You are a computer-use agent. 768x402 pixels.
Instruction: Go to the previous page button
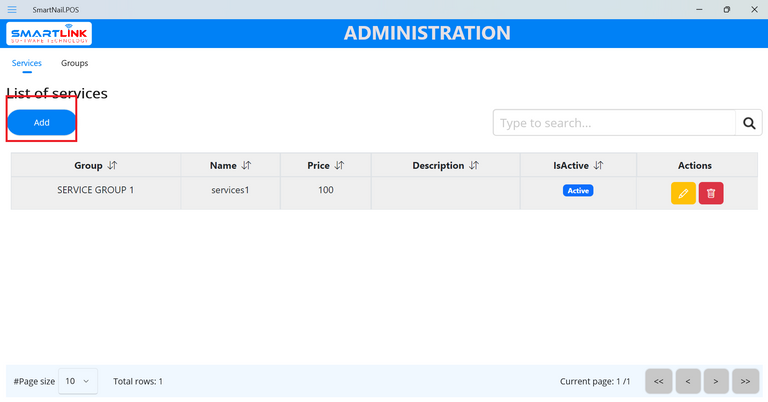[x=687, y=381]
